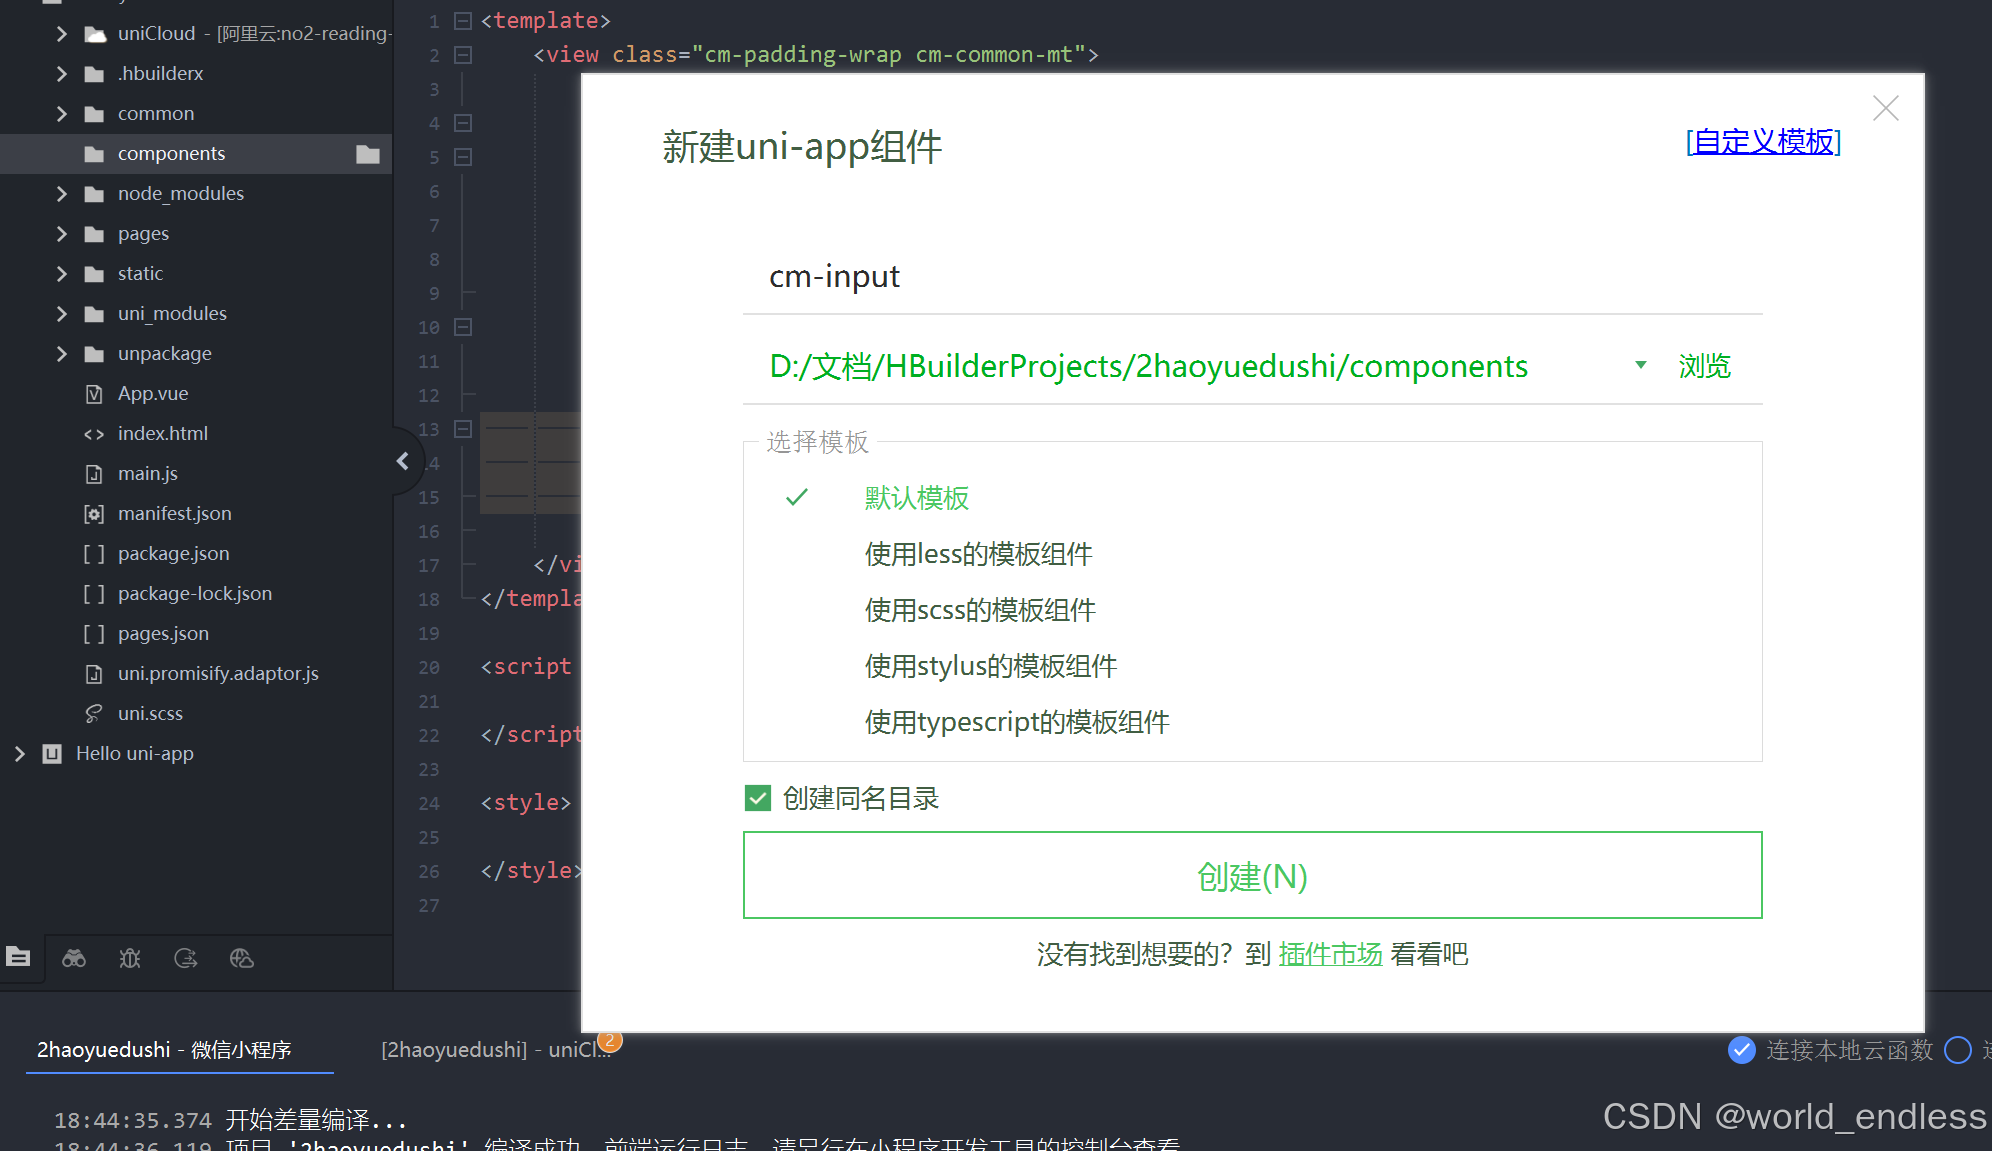Select the 使用scss的模板组件 template option
Screen dimensions: 1992x1151
979,609
